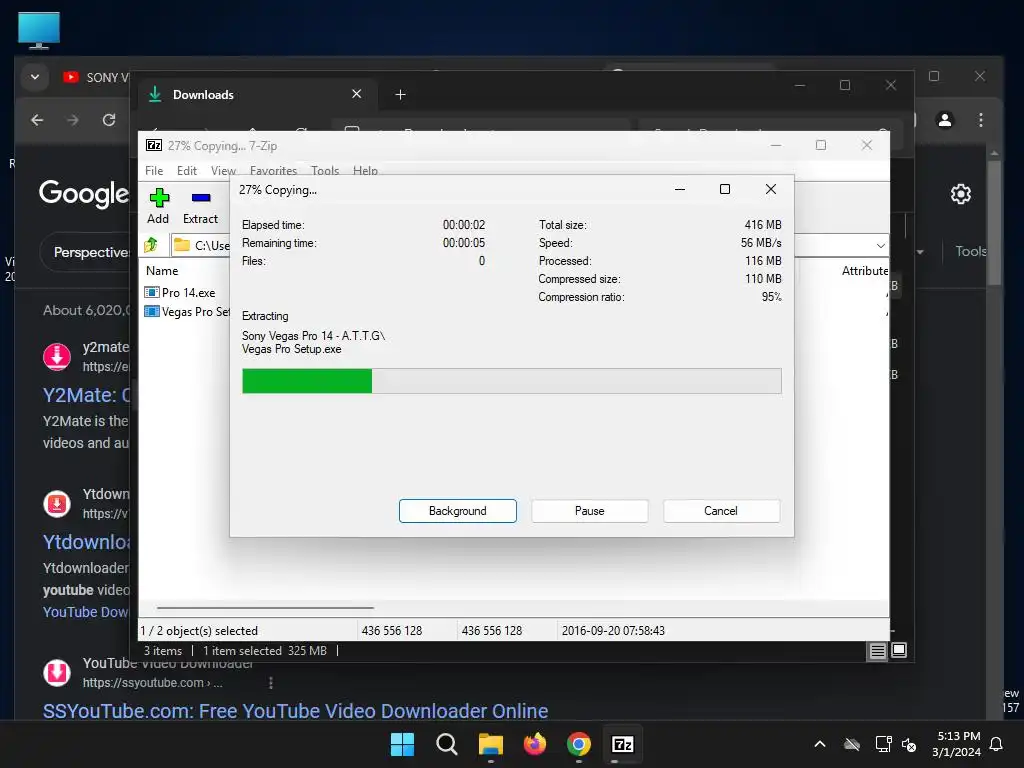Cancel the extraction
Viewport: 1024px width, 768px height.
pyautogui.click(x=721, y=511)
